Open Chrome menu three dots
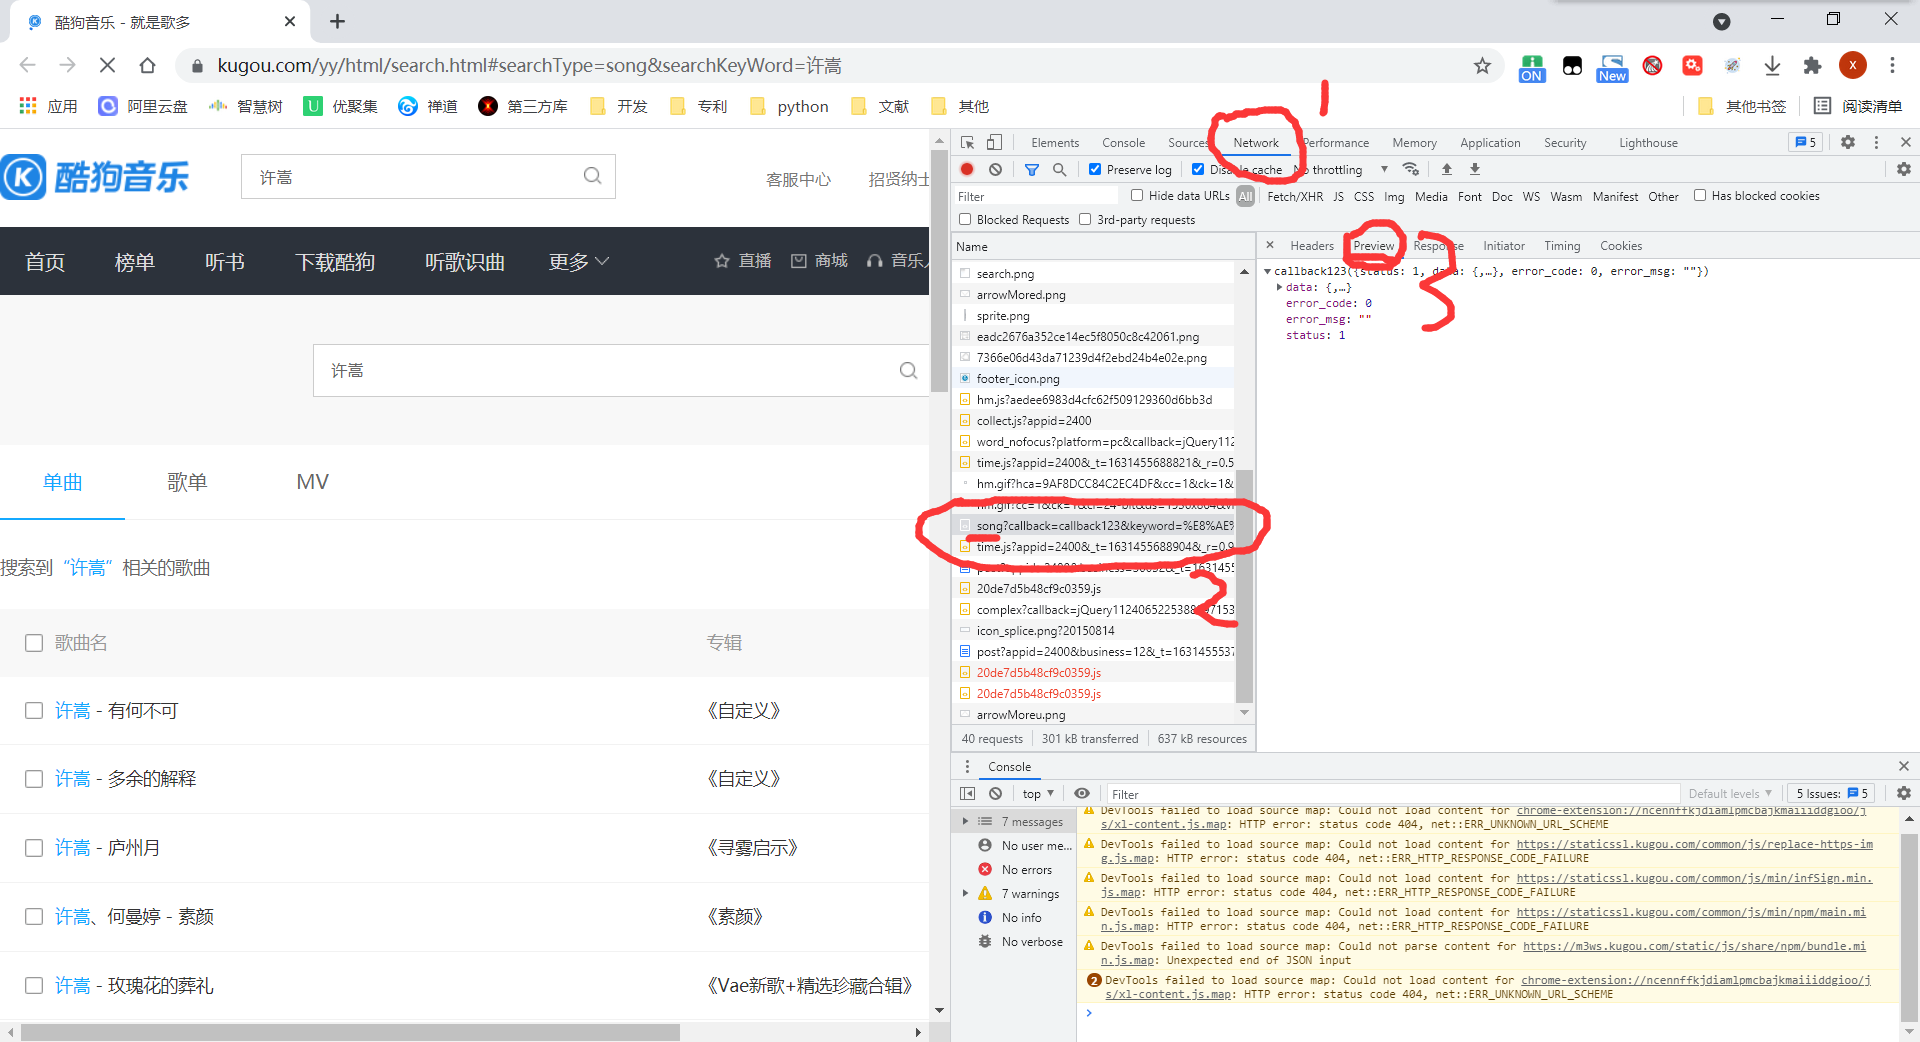The height and width of the screenshot is (1042, 1920). tap(1892, 66)
